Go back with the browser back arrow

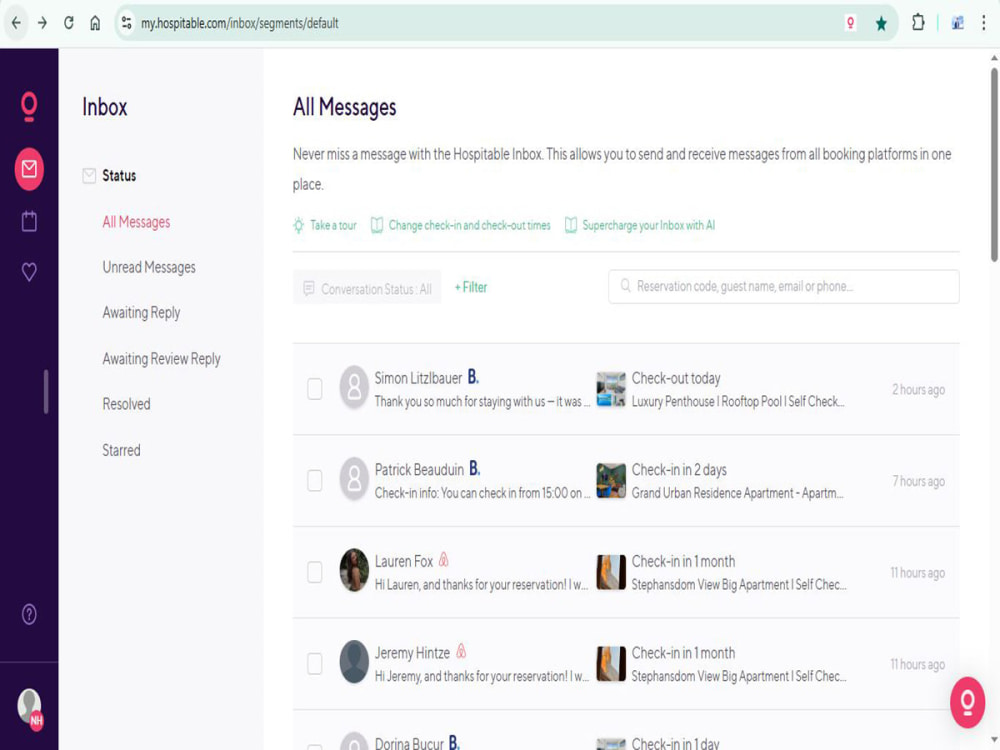coord(16,23)
